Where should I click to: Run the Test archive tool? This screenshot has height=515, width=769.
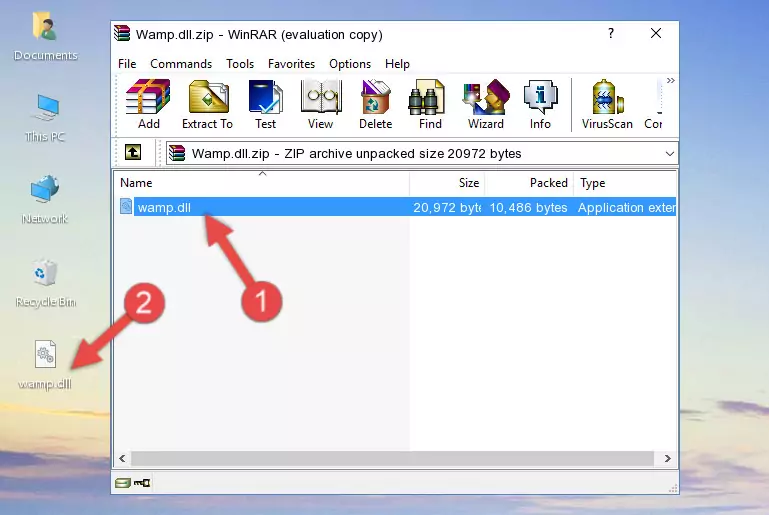pos(265,104)
